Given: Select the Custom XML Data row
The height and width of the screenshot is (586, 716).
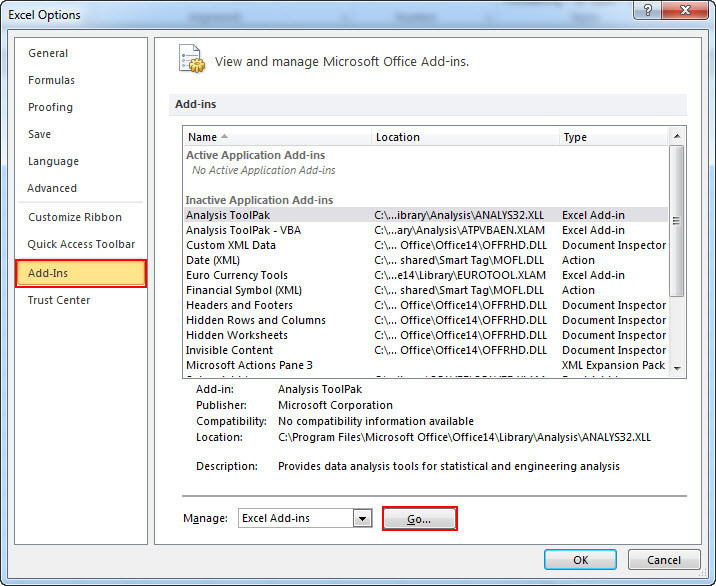Looking at the screenshot, I should (426, 245).
